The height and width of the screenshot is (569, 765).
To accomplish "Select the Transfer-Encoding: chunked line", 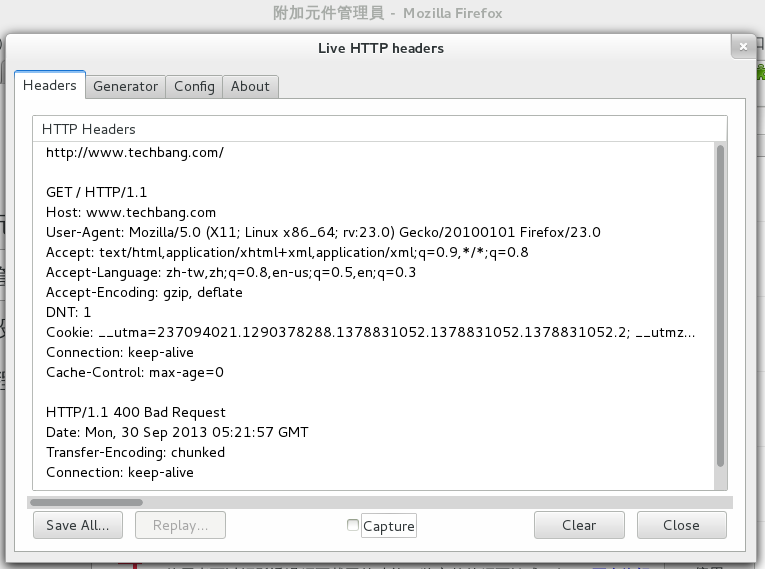I will pyautogui.click(x=135, y=452).
